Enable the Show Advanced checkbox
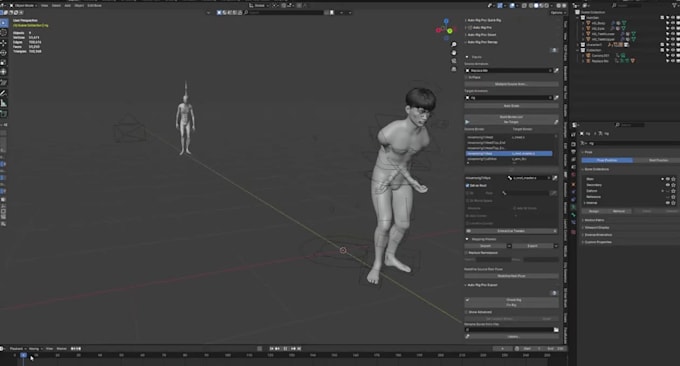Viewport: 680px width, 366px height. (x=467, y=312)
